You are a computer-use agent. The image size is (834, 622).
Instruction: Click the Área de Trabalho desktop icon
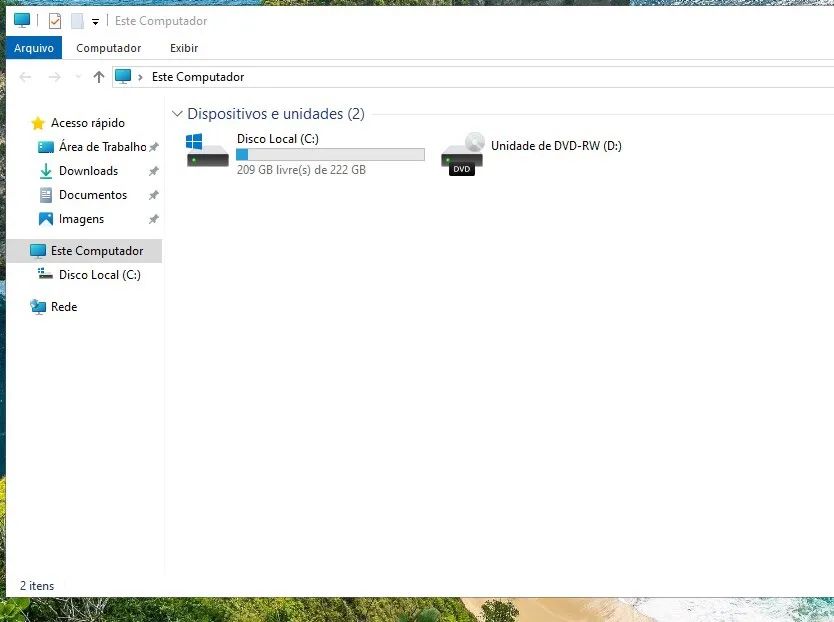click(46, 147)
